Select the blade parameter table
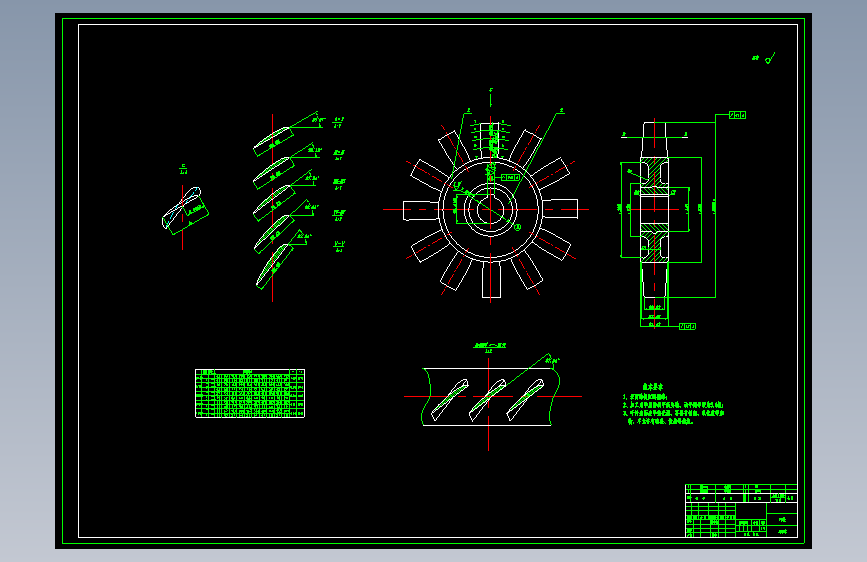The image size is (867, 562). [x=250, y=393]
